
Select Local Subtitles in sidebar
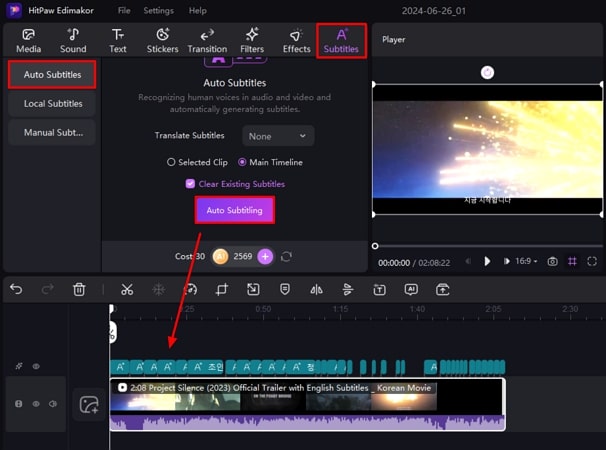click(52, 103)
